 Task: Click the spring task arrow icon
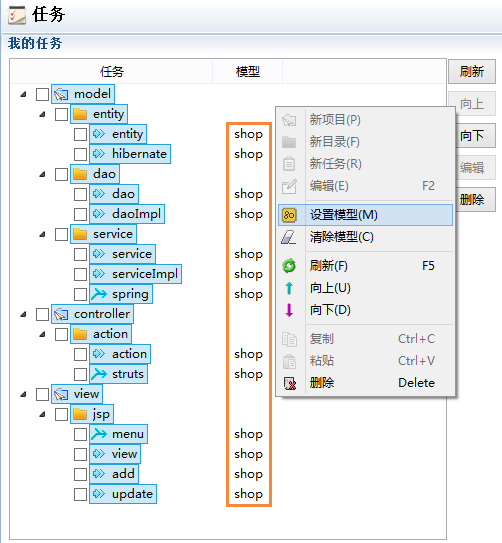coord(99,294)
